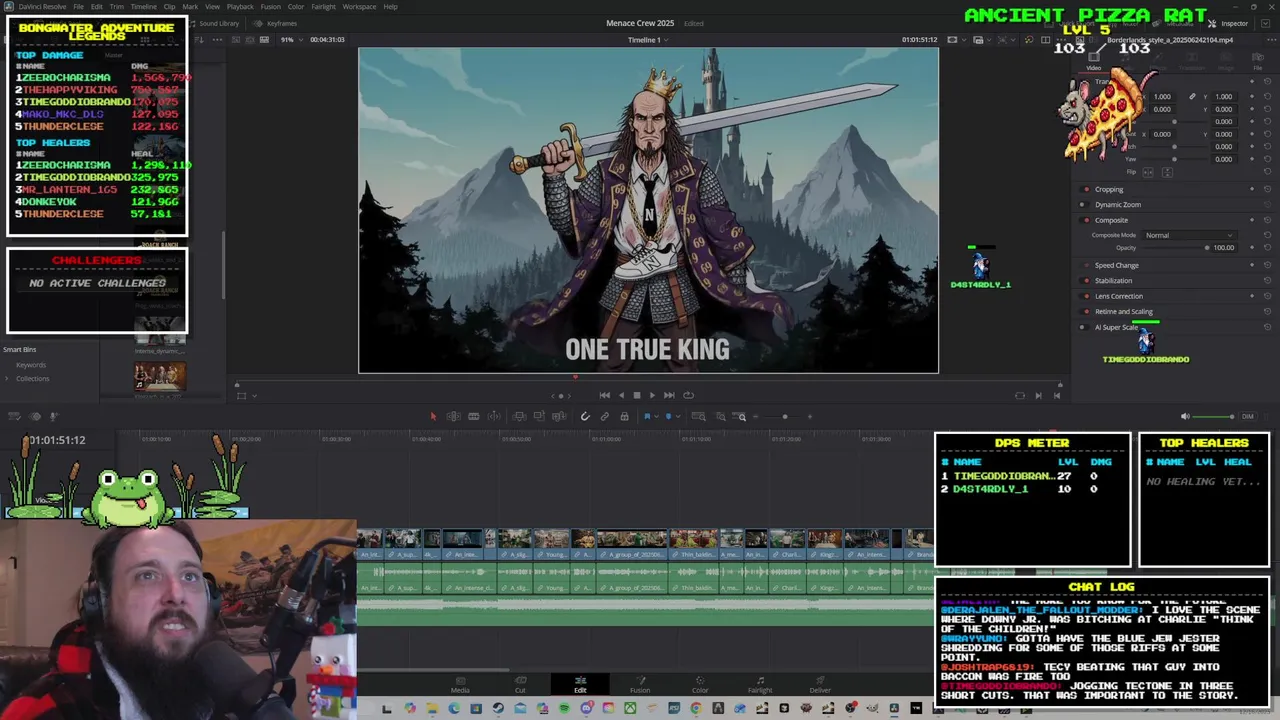The image size is (1280, 720).
Task: Click the Overwrite Clip toolbar icon
Action: click(x=539, y=416)
